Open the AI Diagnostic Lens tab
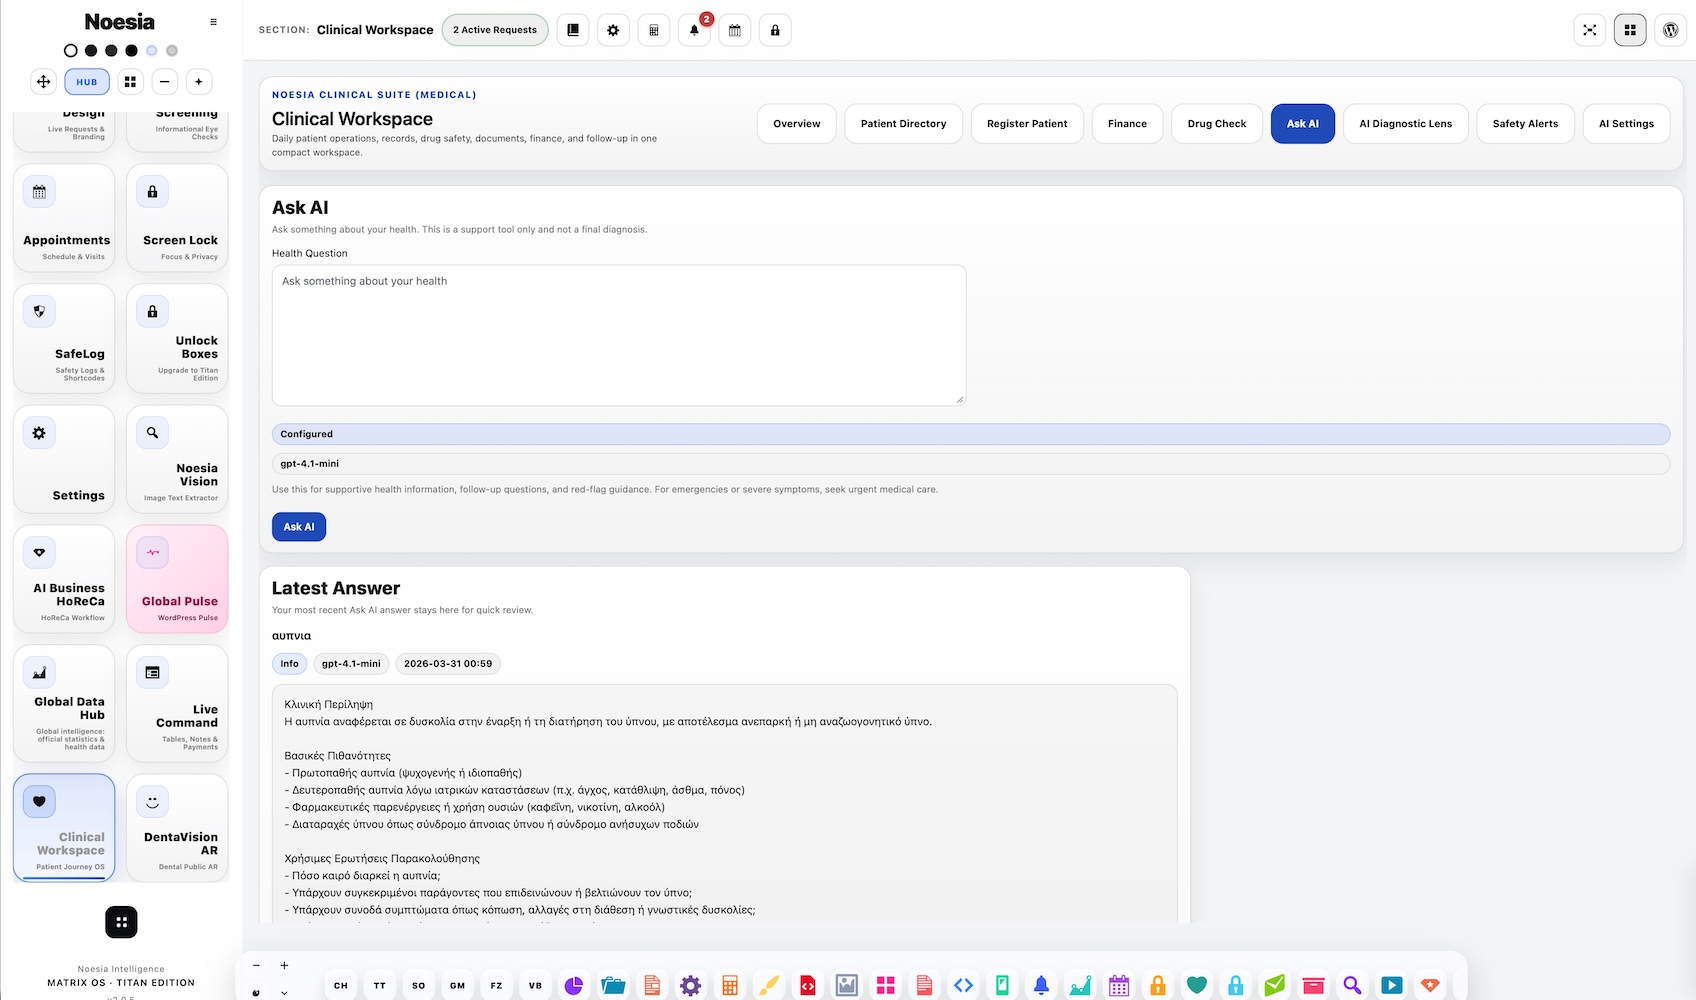1696x1000 pixels. point(1405,124)
